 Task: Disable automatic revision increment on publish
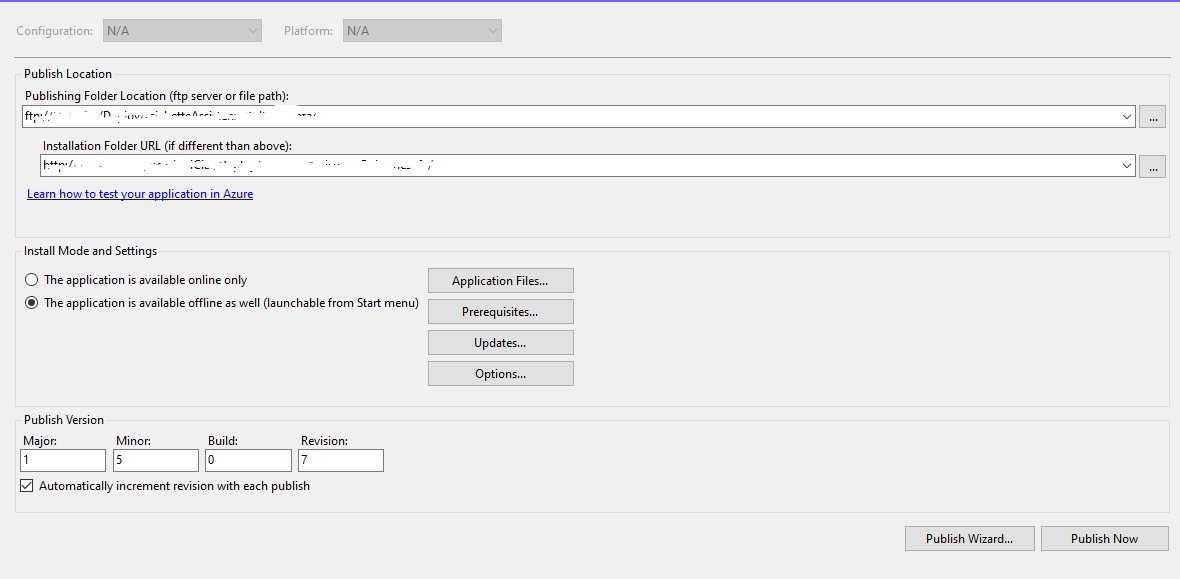25,485
